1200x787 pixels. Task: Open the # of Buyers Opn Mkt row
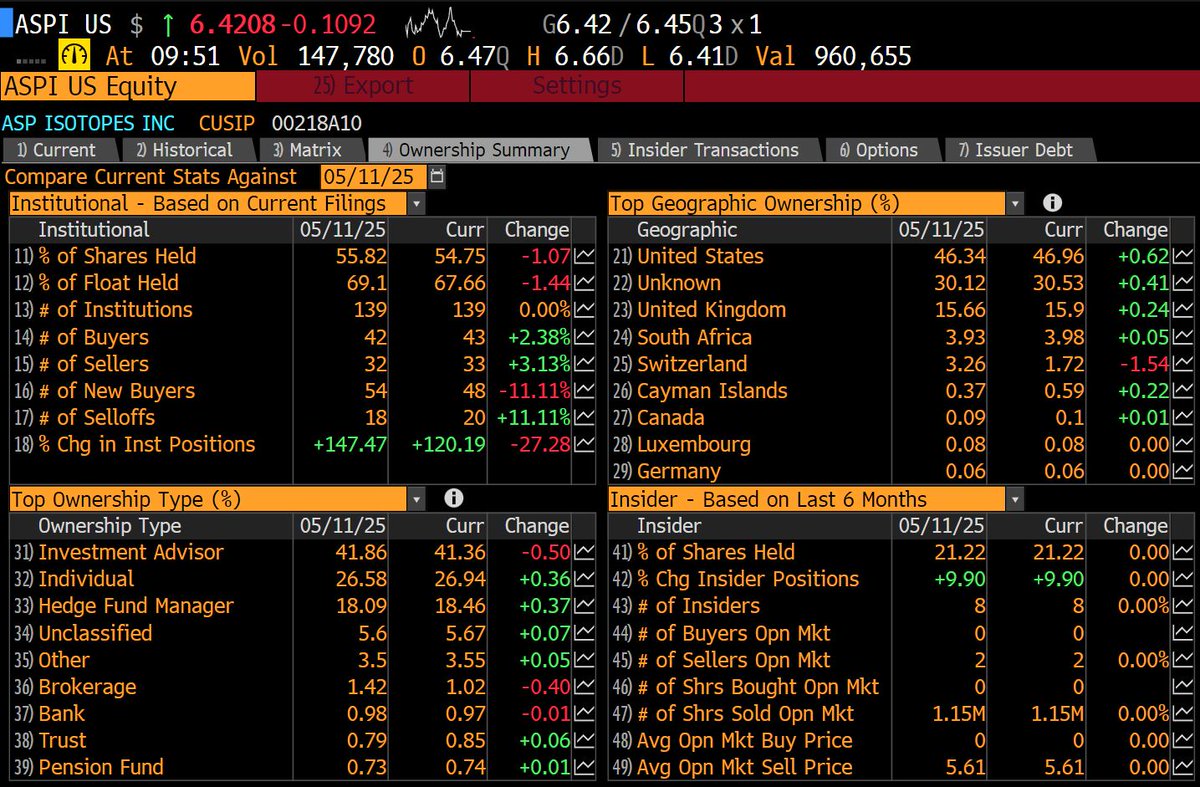coord(902,633)
